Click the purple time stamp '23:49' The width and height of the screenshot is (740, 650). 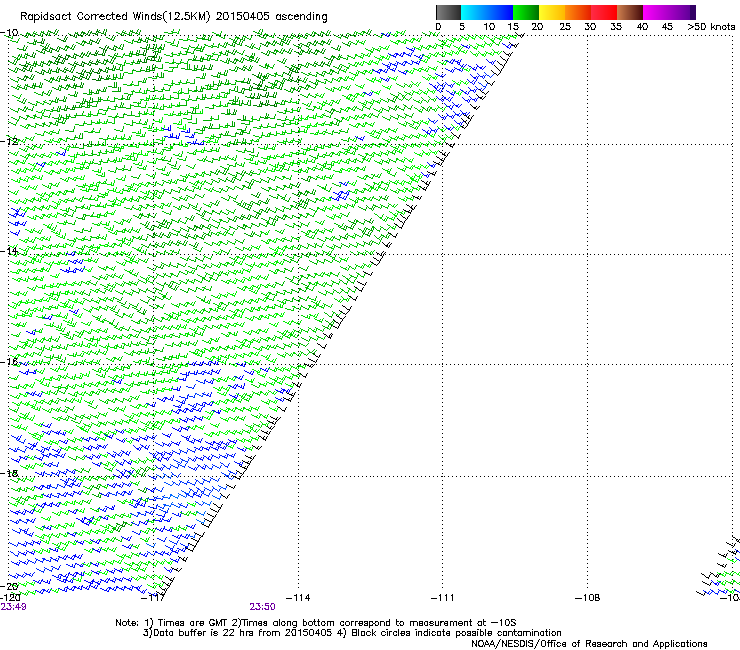(x=13, y=607)
